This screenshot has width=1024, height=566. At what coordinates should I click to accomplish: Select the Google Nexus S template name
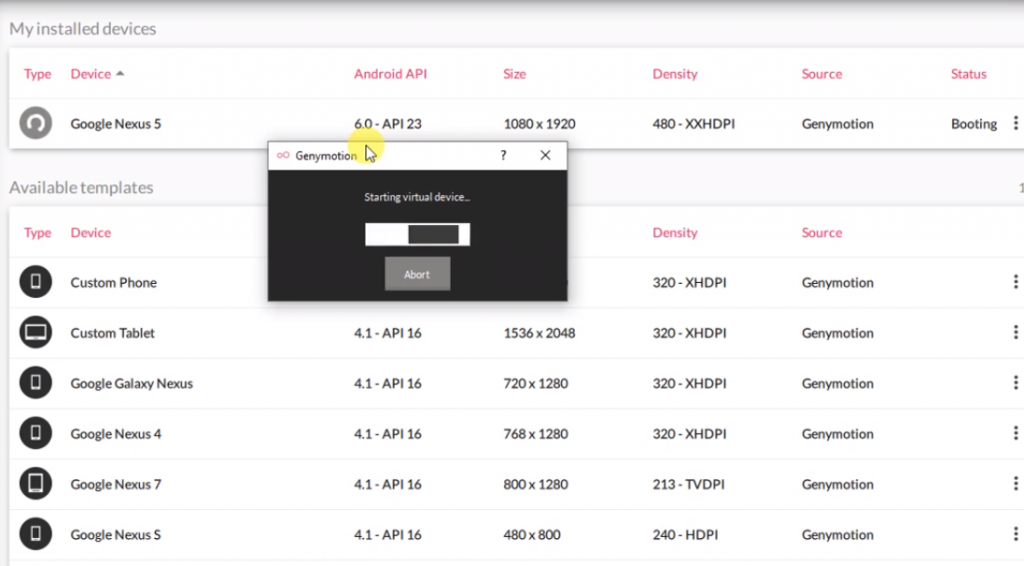pos(116,535)
